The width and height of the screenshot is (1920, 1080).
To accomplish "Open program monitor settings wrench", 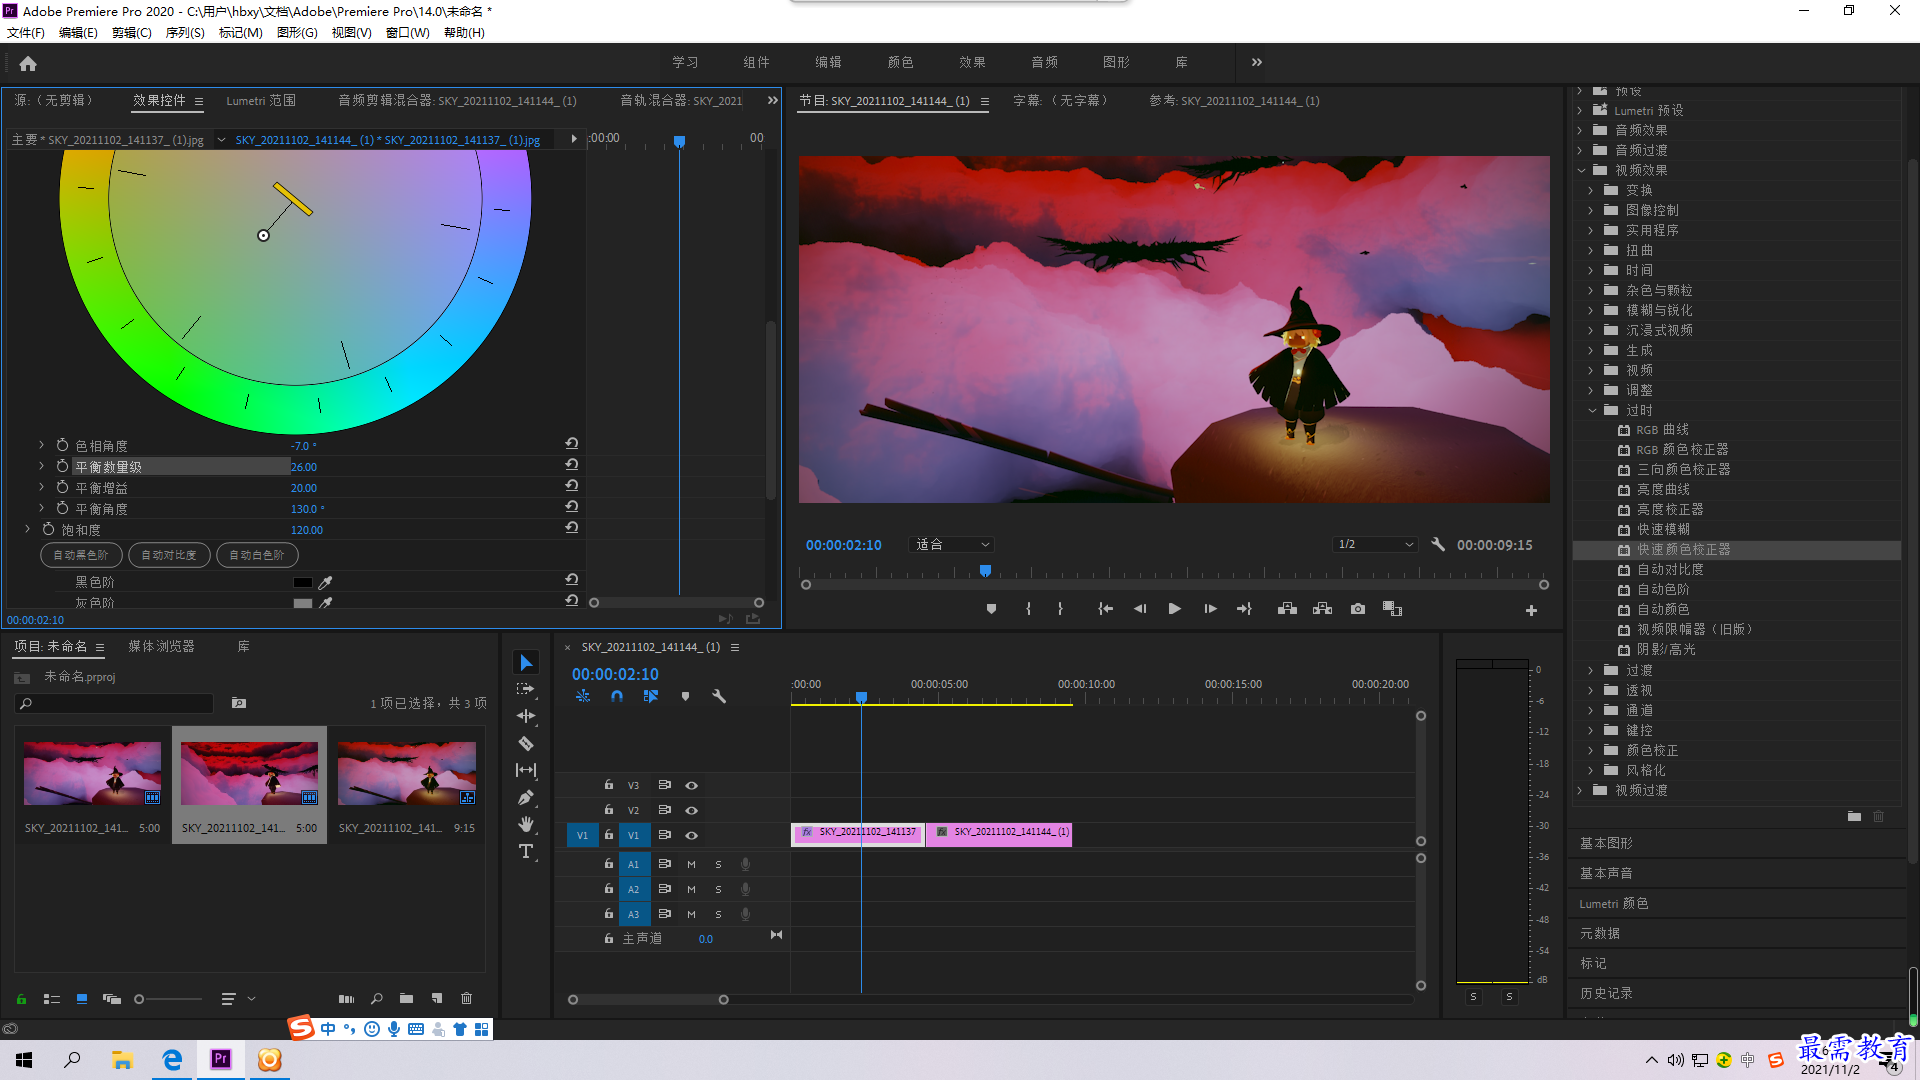I will (x=1438, y=545).
